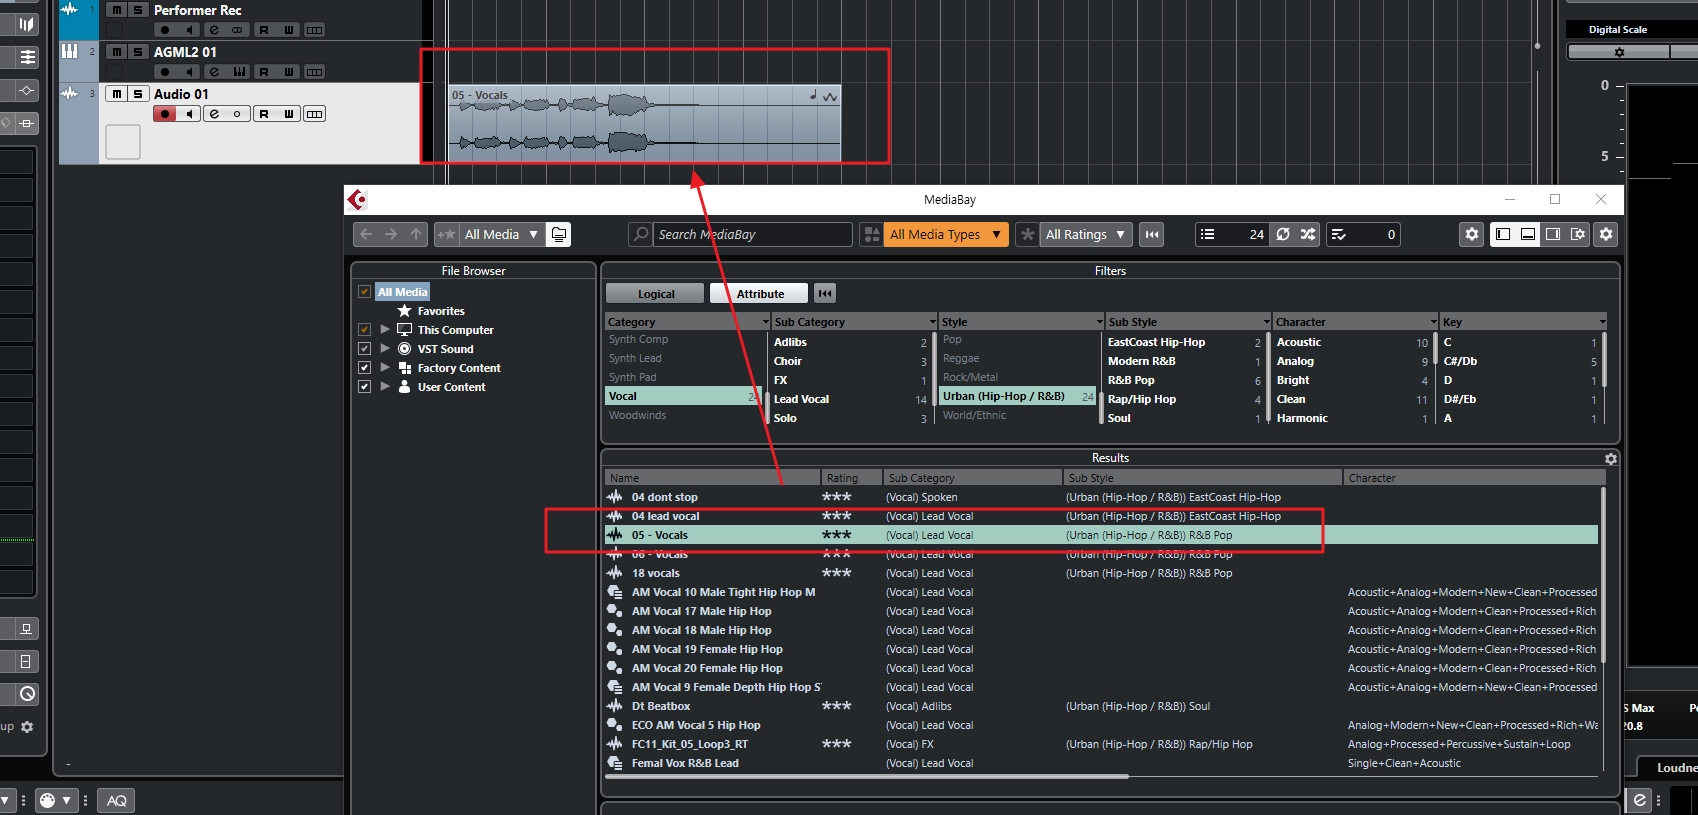Open channel settings for Performer Rec
1698x815 pixels.
point(213,30)
